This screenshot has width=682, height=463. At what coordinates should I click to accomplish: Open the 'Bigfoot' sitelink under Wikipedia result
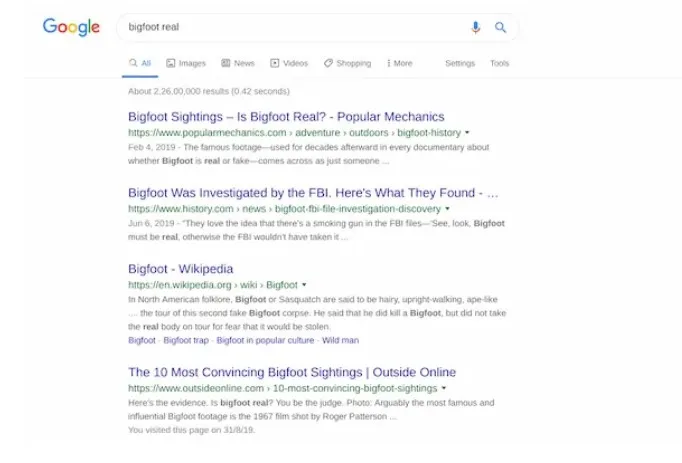point(142,340)
